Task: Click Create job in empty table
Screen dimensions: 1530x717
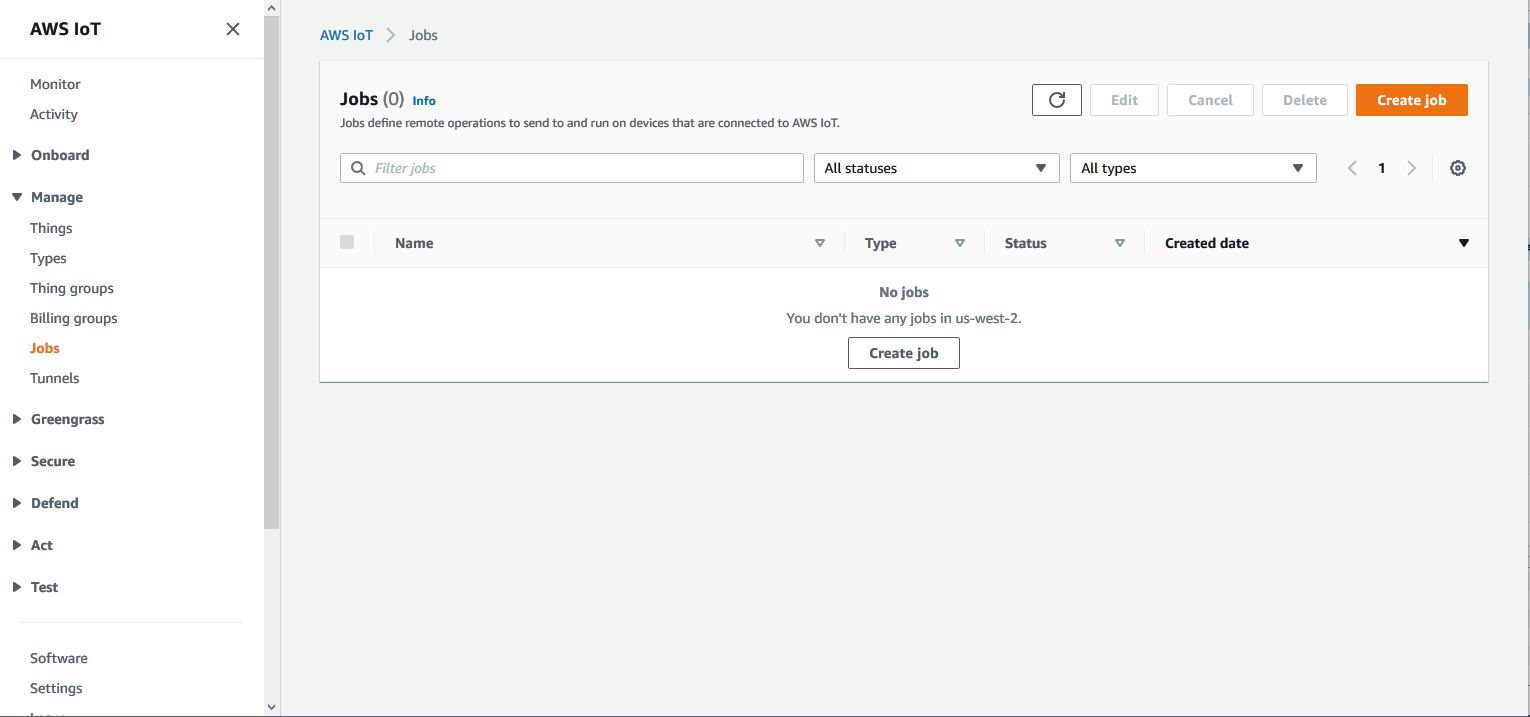Action: [904, 353]
